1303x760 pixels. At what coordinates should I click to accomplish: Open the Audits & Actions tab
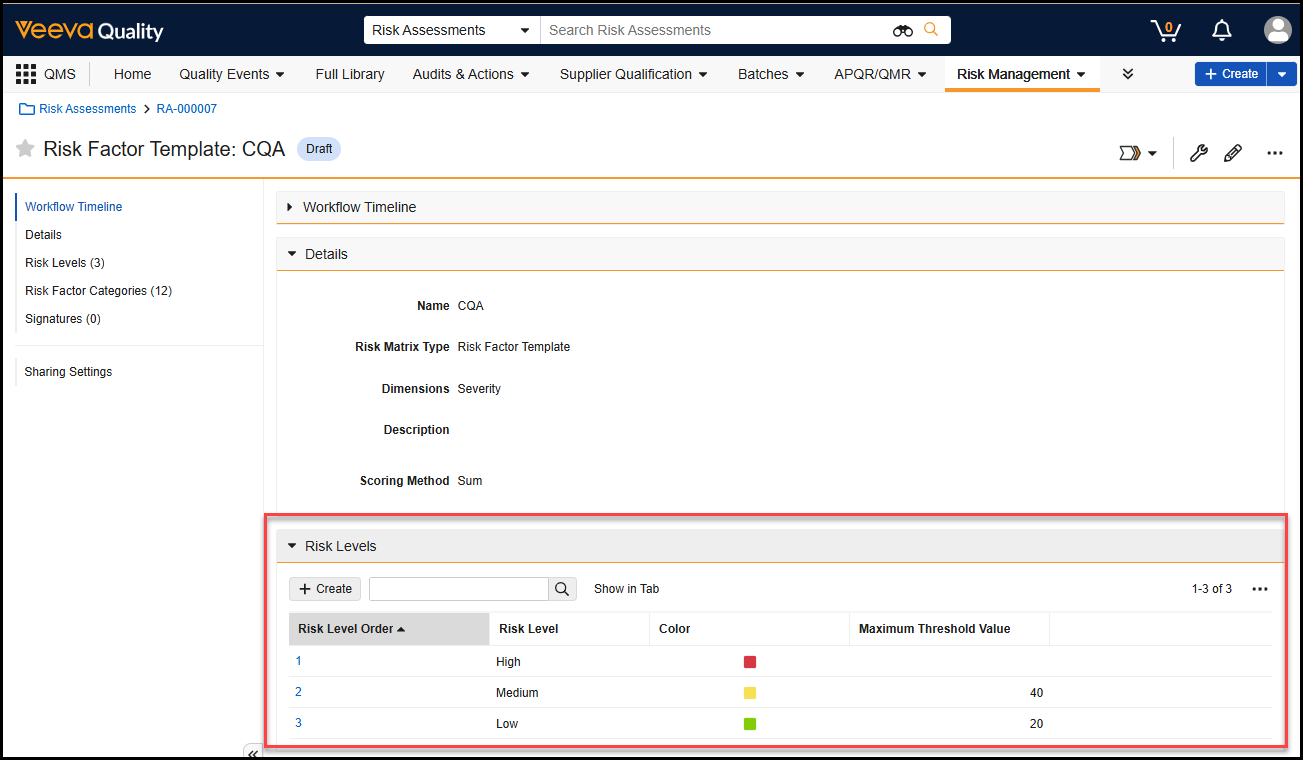pos(471,74)
